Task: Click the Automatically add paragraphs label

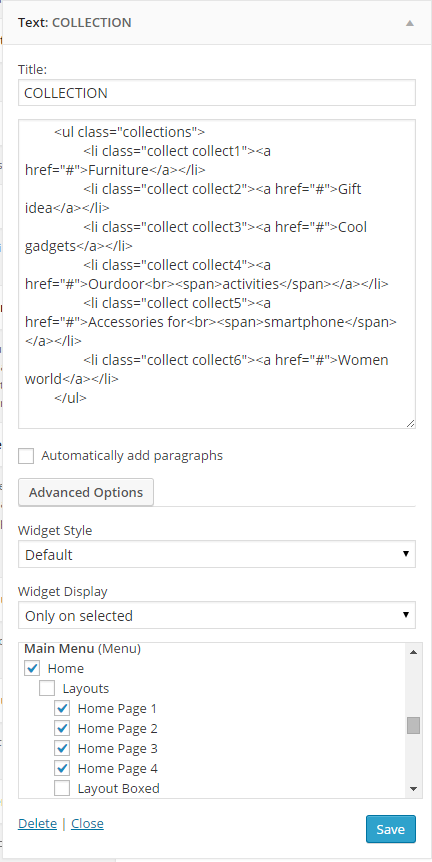Action: (x=132, y=456)
